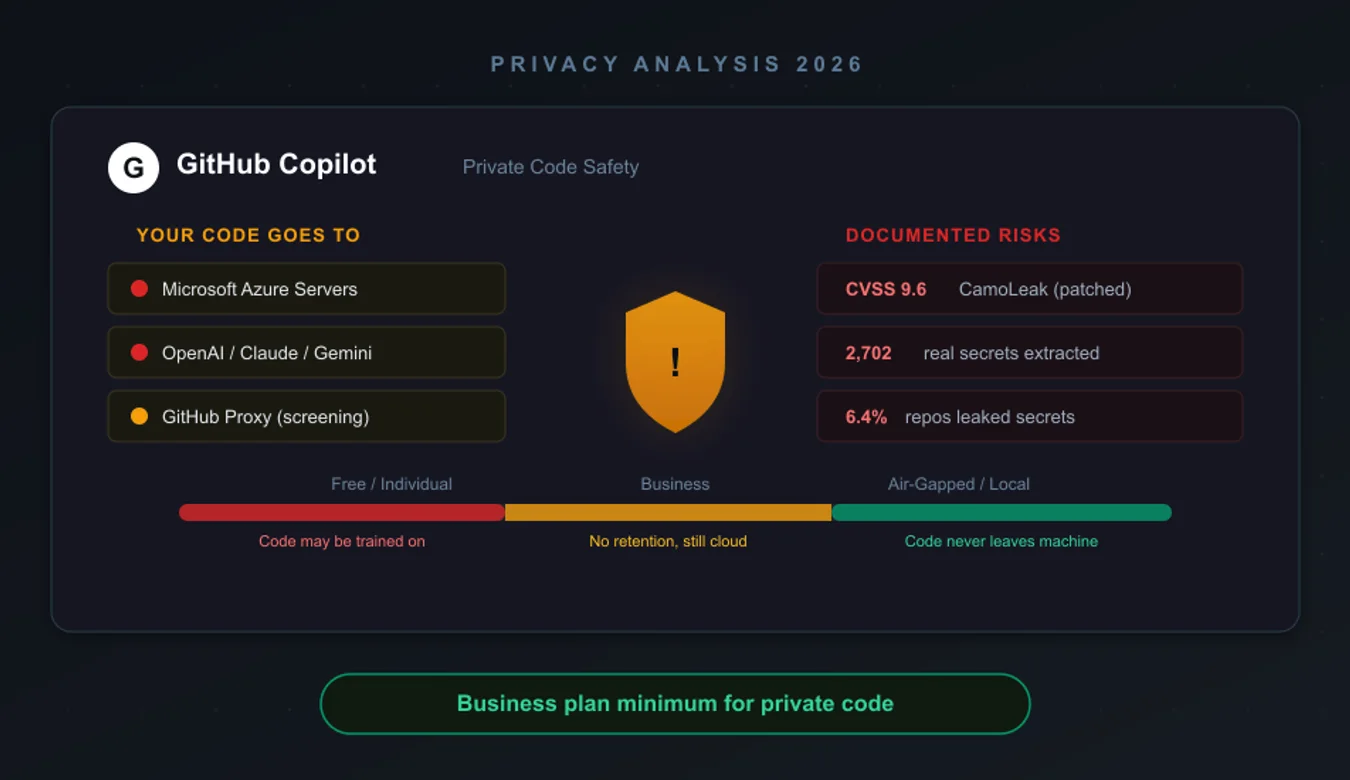Click the red dot beside Microsoft Azure Servers
Viewport: 1350px width, 780px height.
coord(139,288)
